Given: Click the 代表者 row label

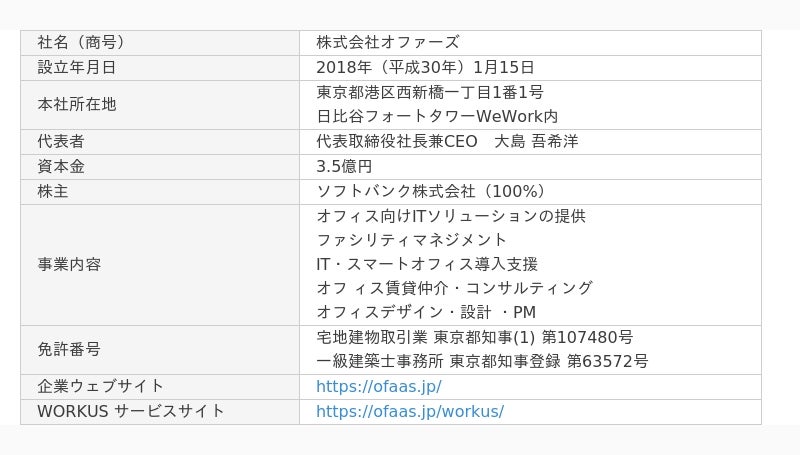Looking at the screenshot, I should click(x=61, y=142).
